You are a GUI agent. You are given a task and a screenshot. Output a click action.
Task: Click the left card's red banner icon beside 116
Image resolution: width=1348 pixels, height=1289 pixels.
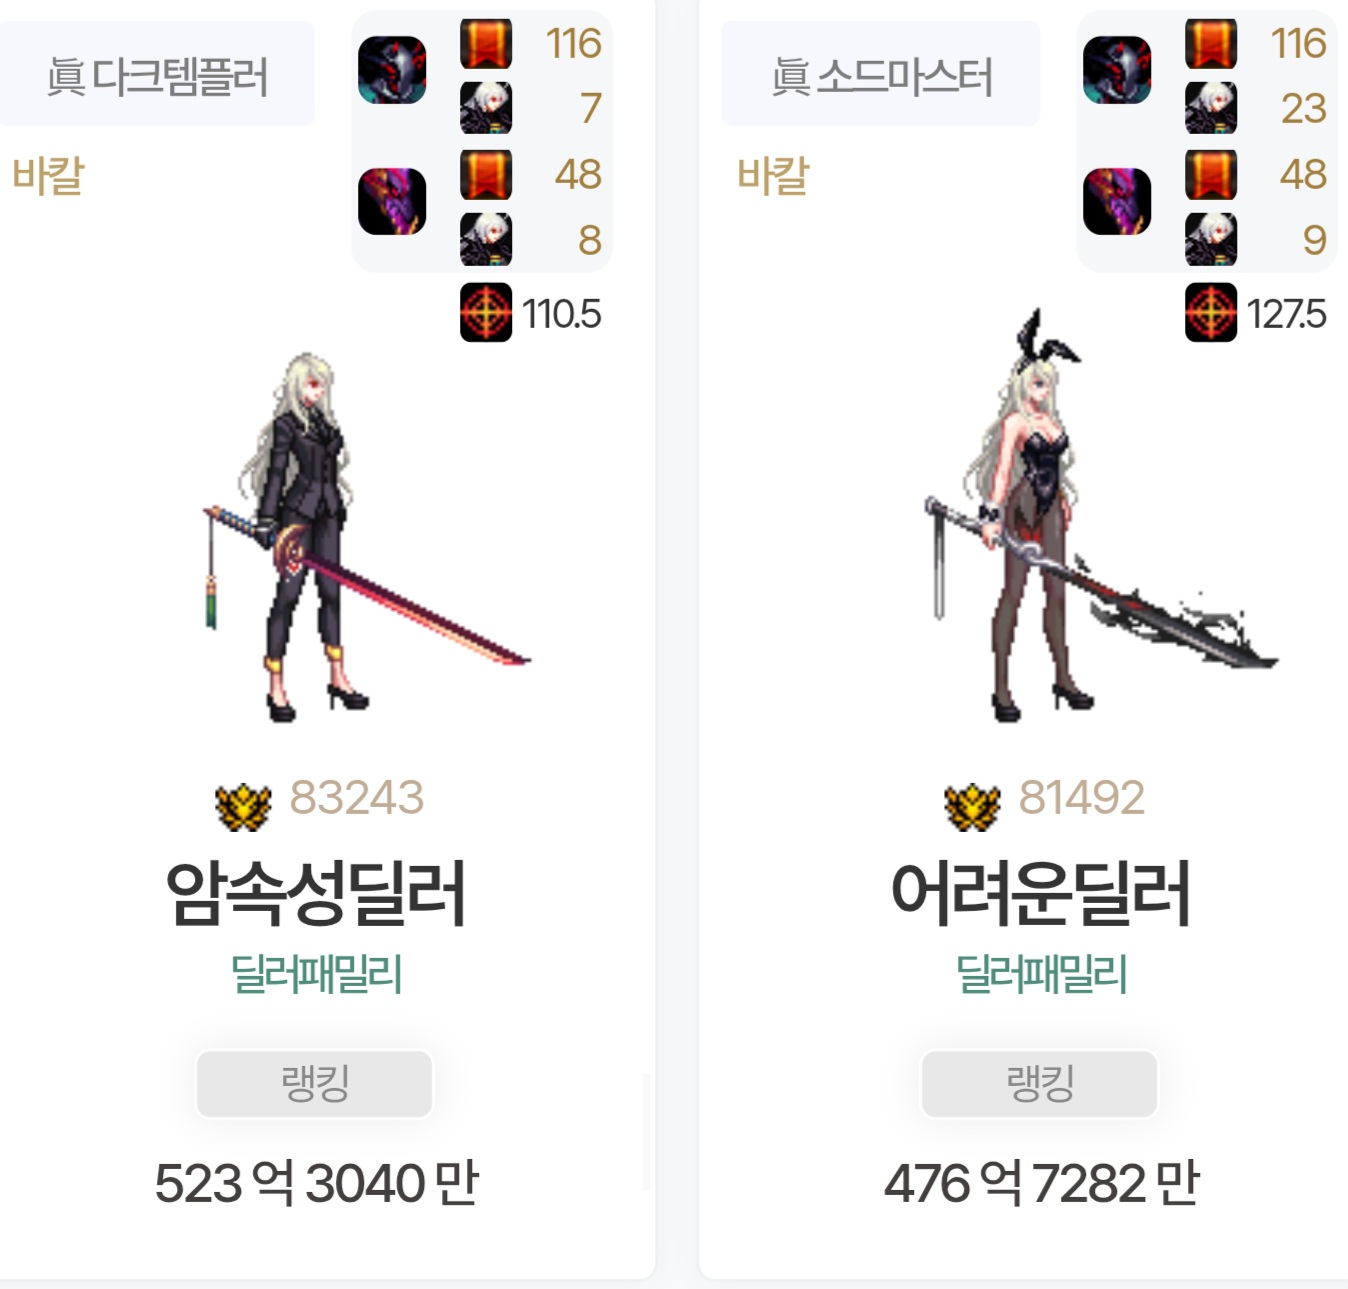pyautogui.click(x=486, y=43)
